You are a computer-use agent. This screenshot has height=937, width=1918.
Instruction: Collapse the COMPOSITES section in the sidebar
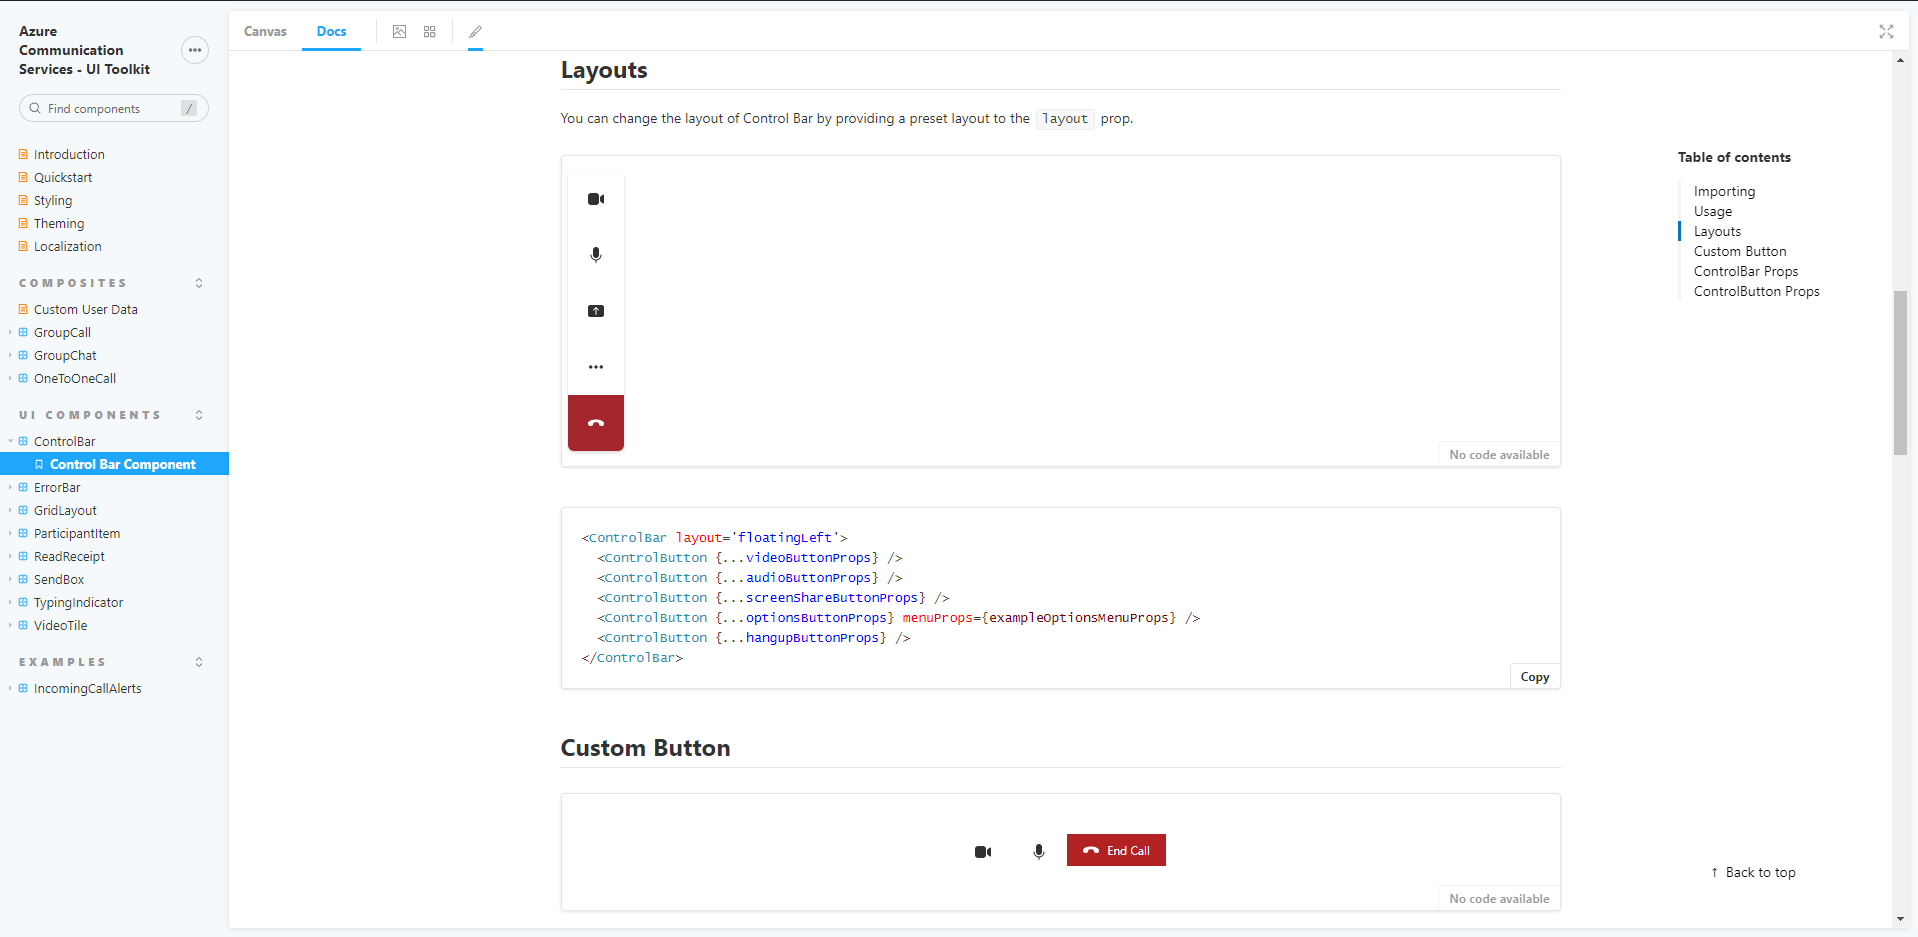[x=198, y=282]
